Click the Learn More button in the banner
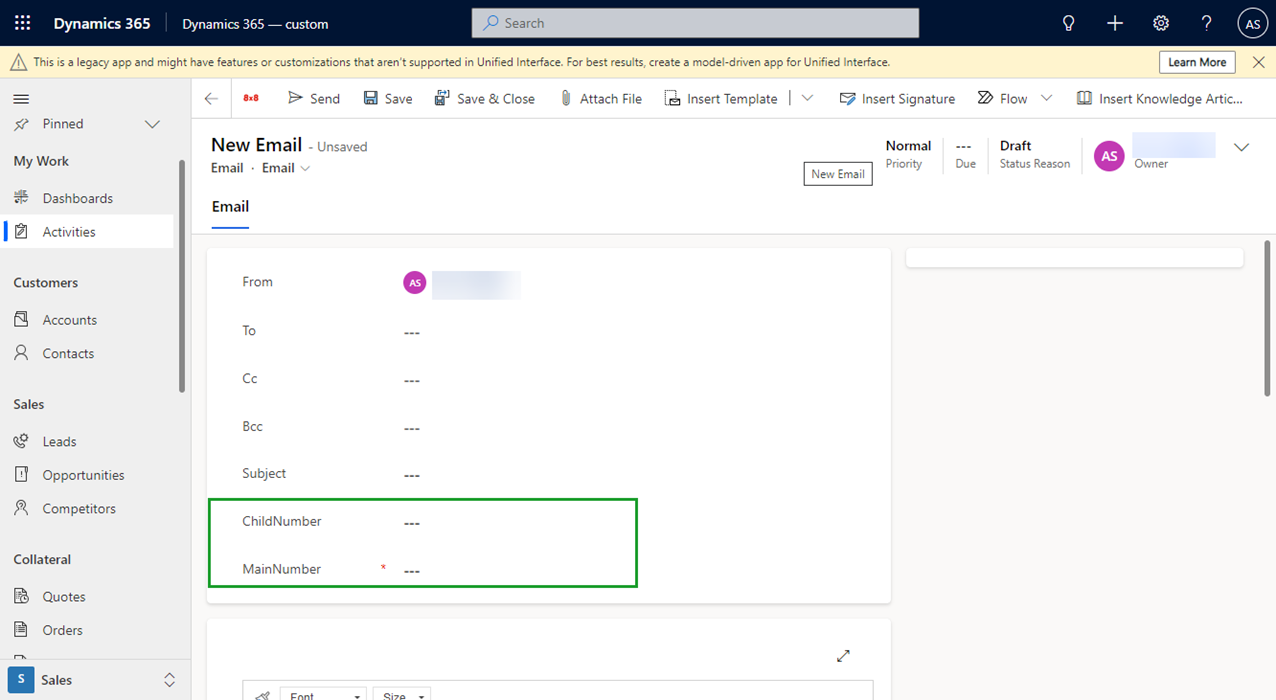 (1197, 61)
